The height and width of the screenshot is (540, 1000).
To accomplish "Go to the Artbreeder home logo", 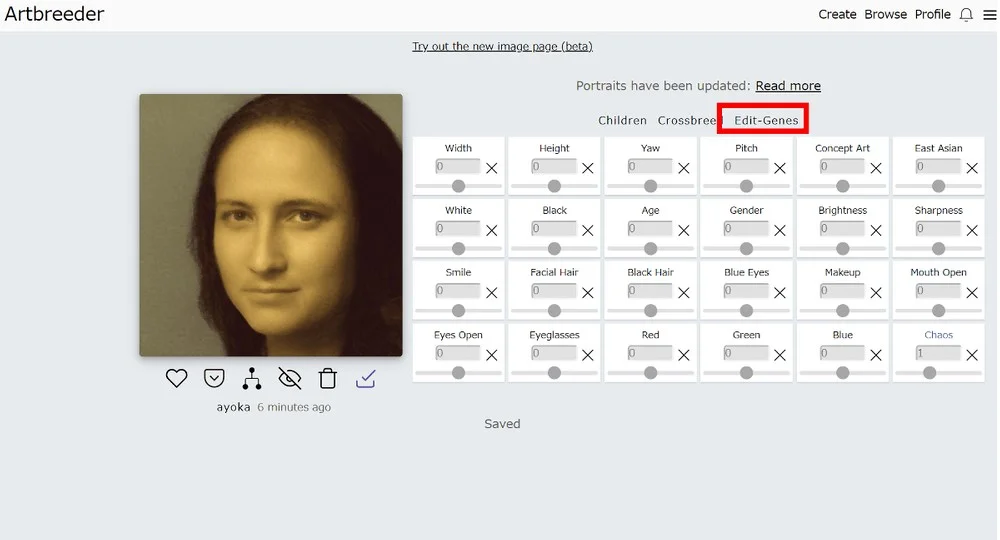I will coord(54,14).
